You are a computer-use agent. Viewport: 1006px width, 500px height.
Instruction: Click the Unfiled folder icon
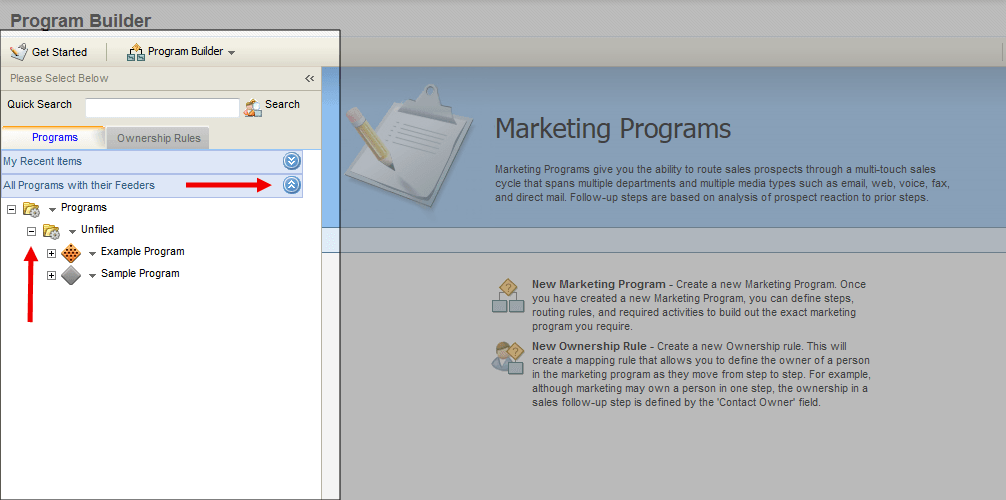pyautogui.click(x=51, y=231)
